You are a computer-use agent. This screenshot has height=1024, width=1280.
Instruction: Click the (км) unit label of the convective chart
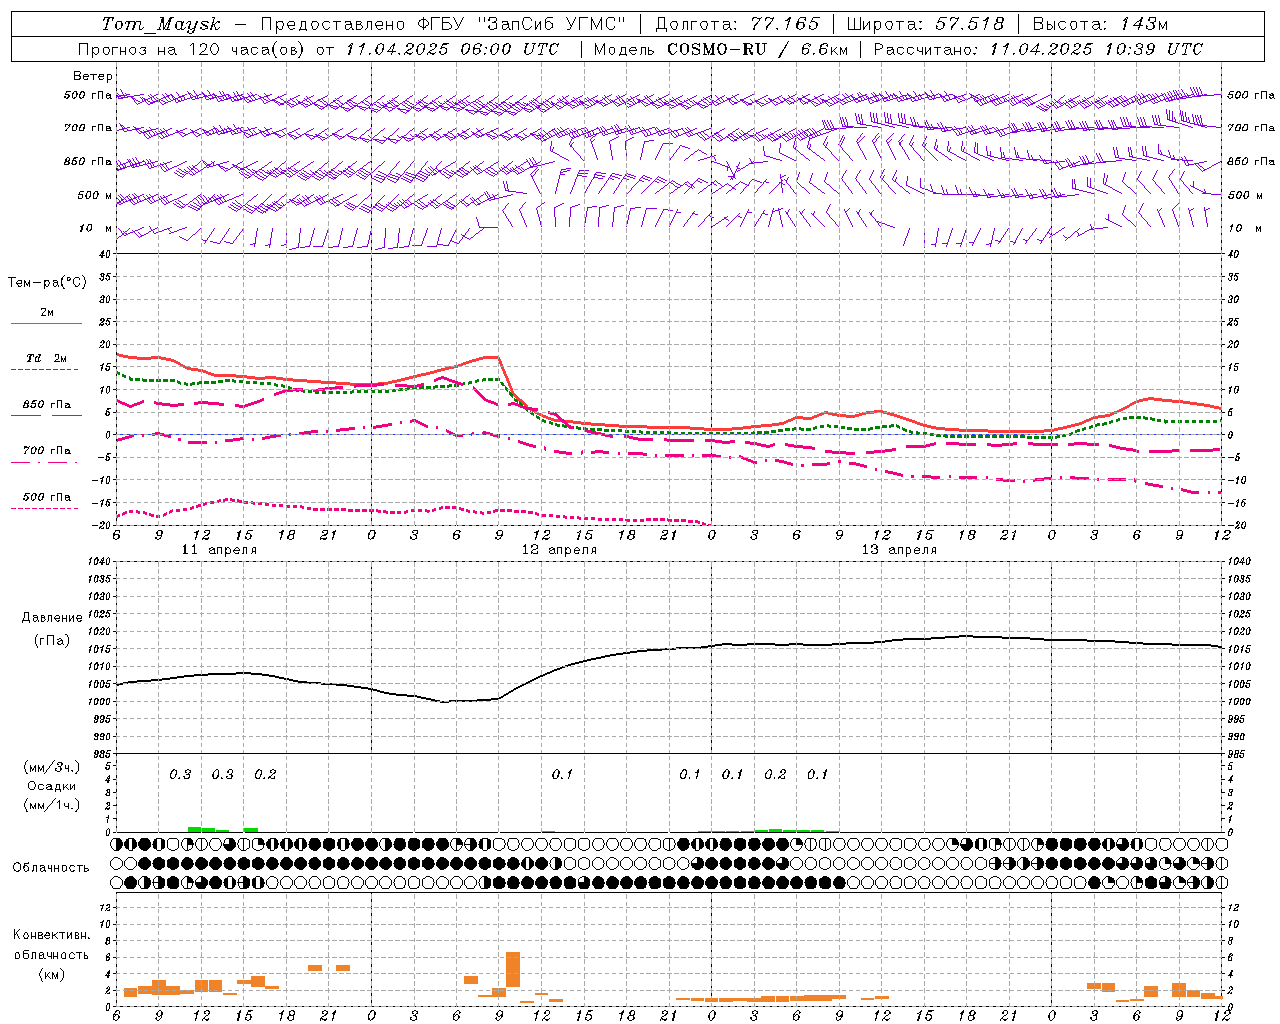52,974
